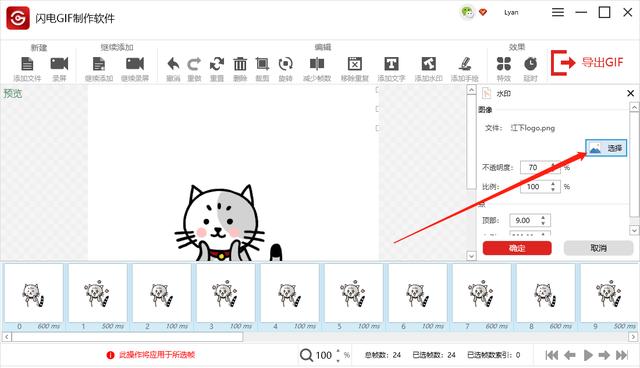Decrease 顶部 top value with down arrow
Screen dimensions: 640x368
point(543,223)
